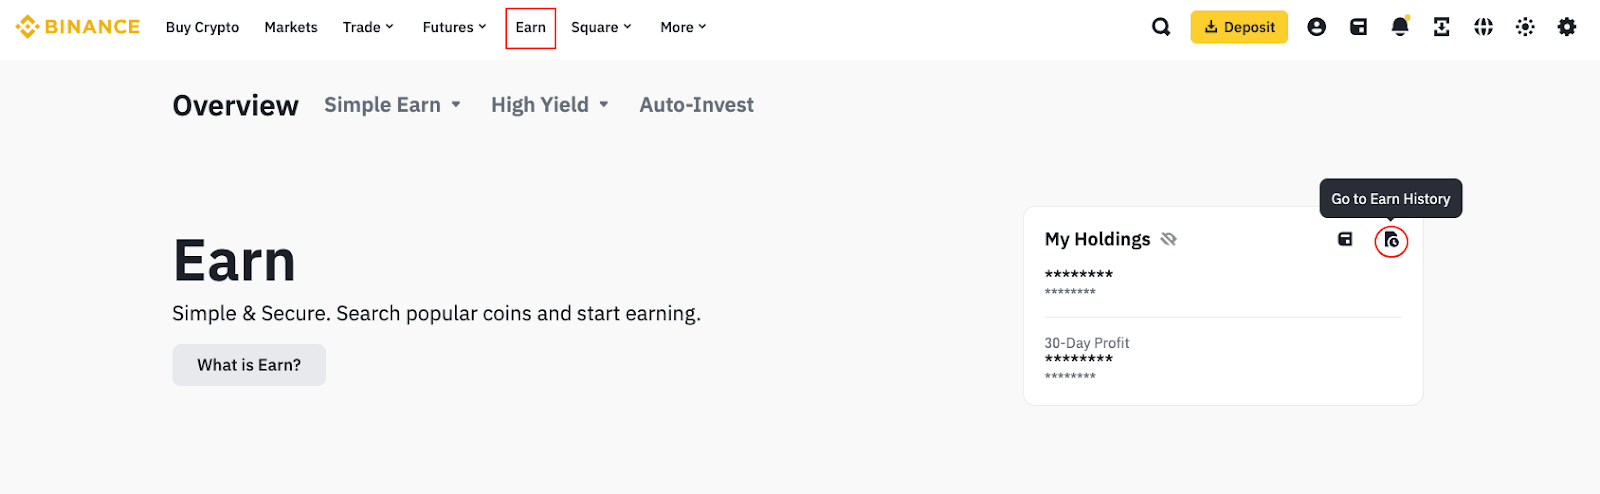This screenshot has height=494, width=1600.
Task: Open the Earn menu item
Action: 531,27
